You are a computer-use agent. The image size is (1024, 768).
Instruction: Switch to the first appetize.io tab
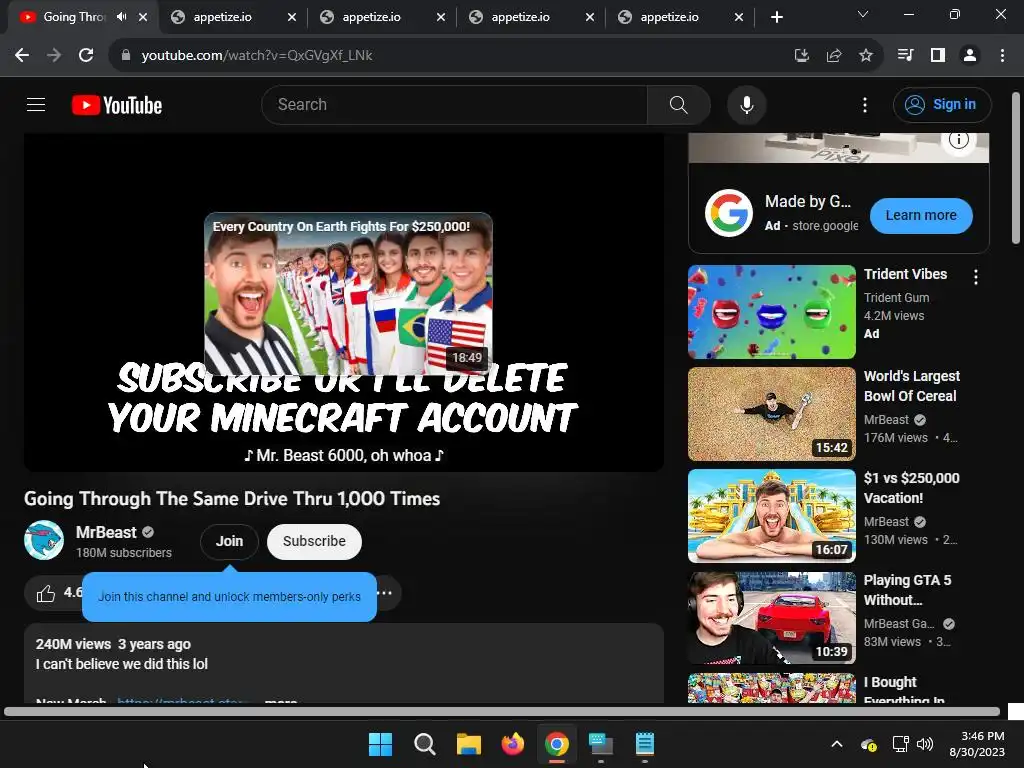coord(233,17)
